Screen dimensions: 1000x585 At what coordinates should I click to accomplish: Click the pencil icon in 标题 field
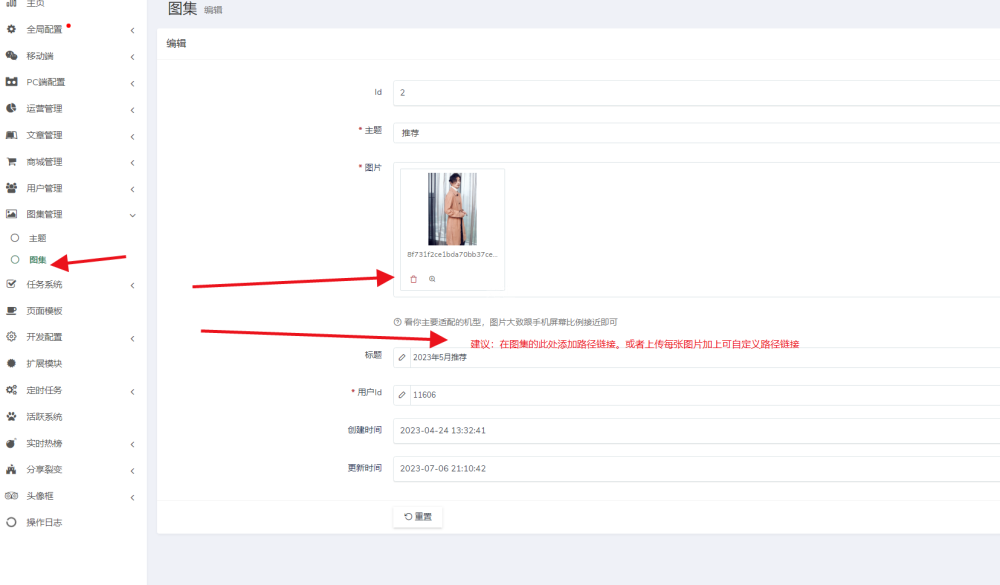(402, 357)
